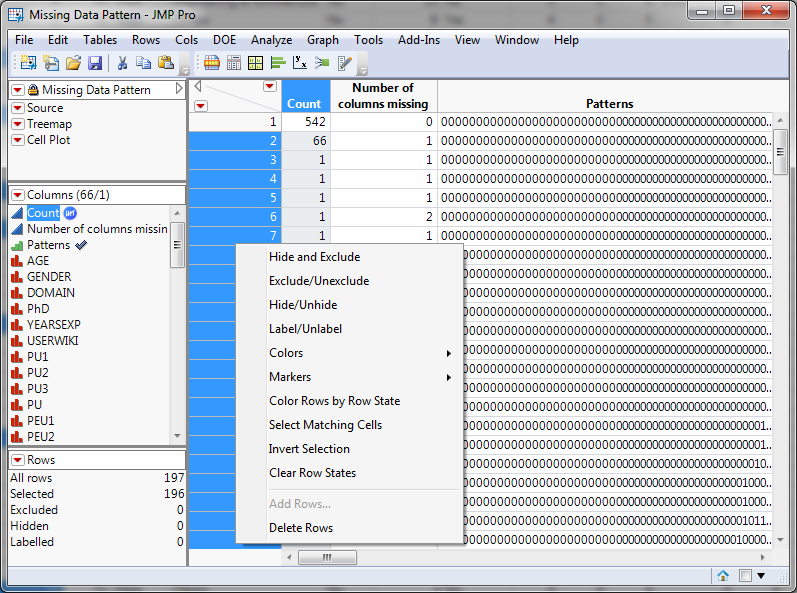Image resolution: width=797 pixels, height=593 pixels.
Task: Choose Label/Unlabel from context menu
Action: point(350,329)
